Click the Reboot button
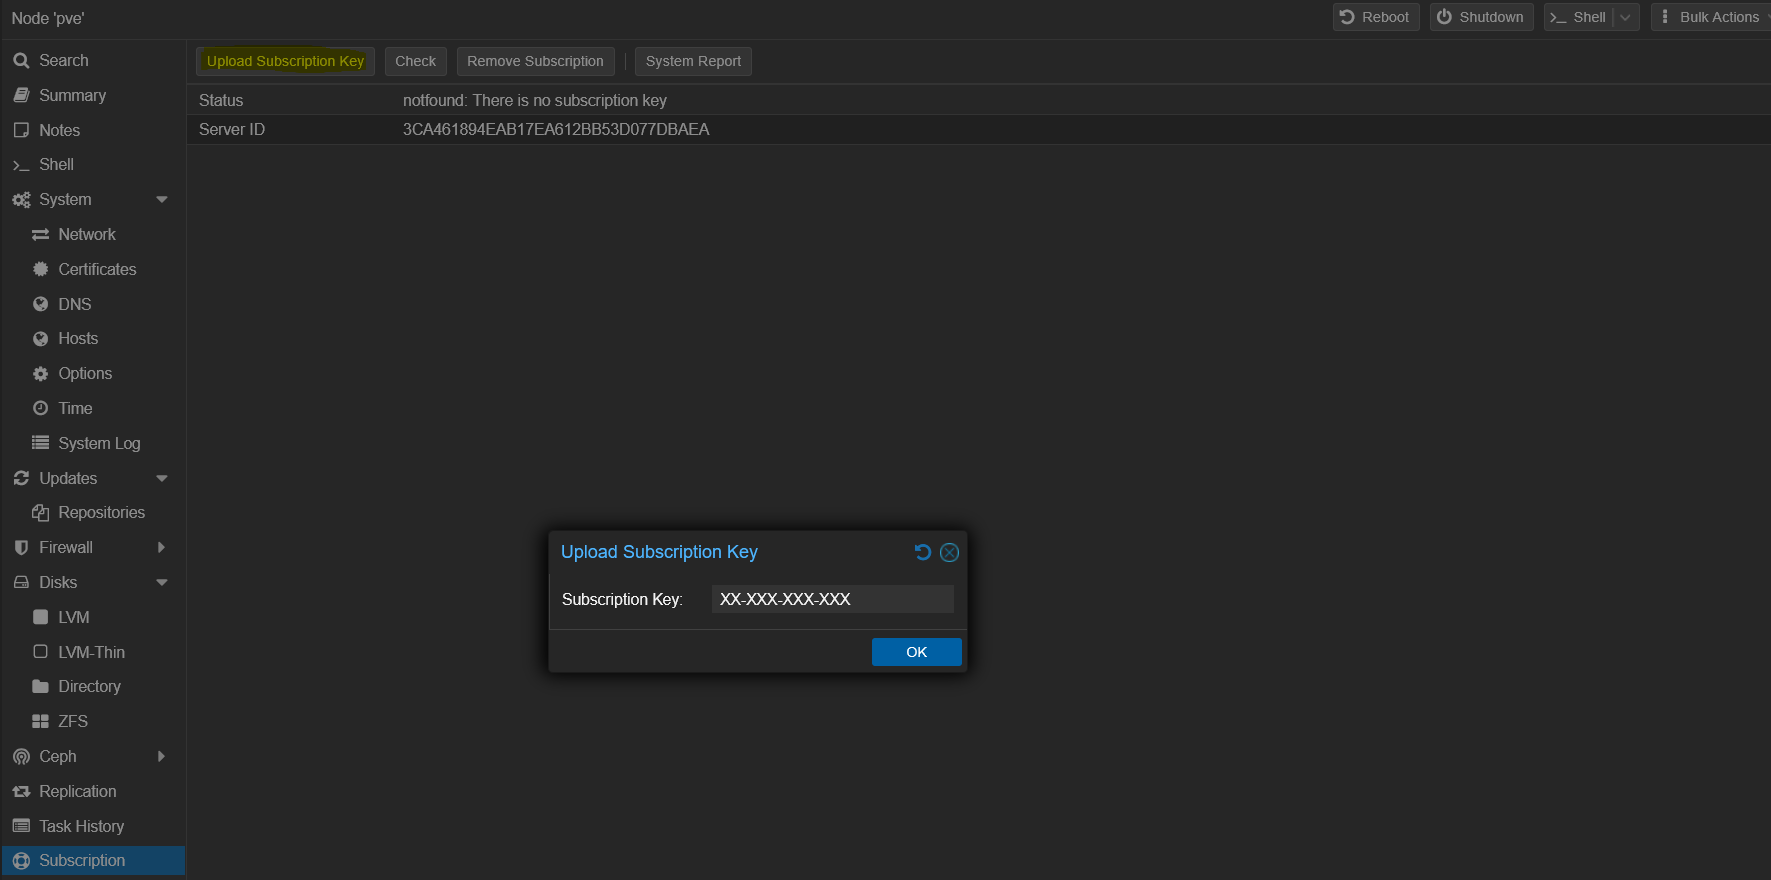Image resolution: width=1771 pixels, height=880 pixels. [1376, 17]
